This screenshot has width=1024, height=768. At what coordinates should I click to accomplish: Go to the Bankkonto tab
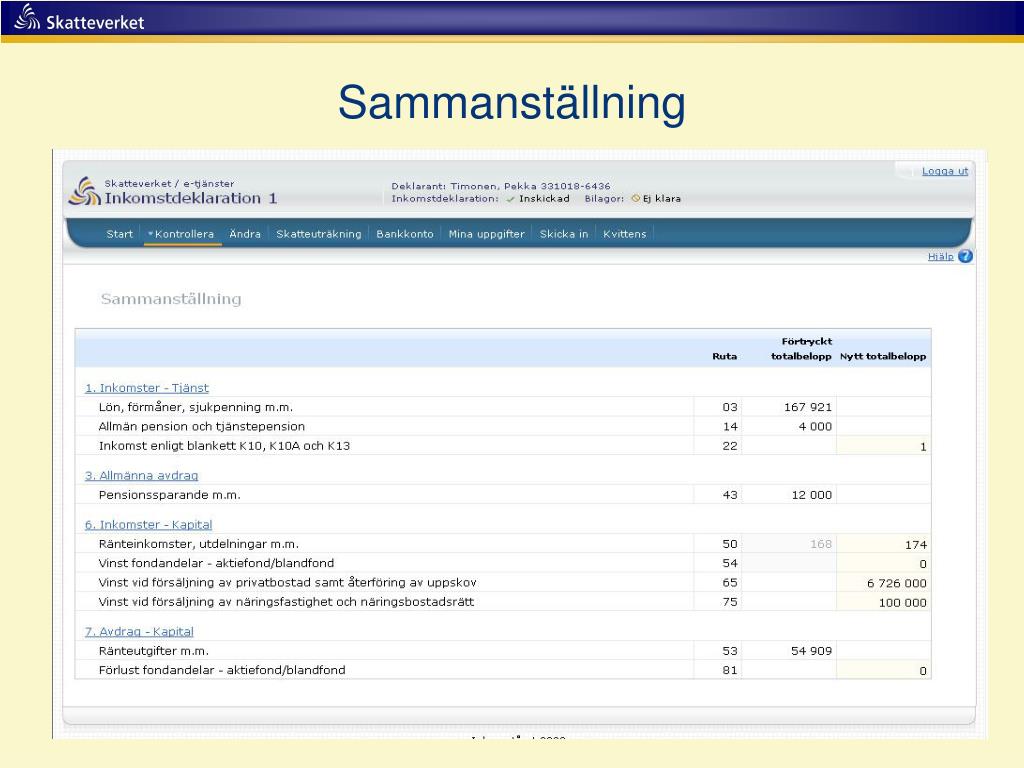point(405,234)
